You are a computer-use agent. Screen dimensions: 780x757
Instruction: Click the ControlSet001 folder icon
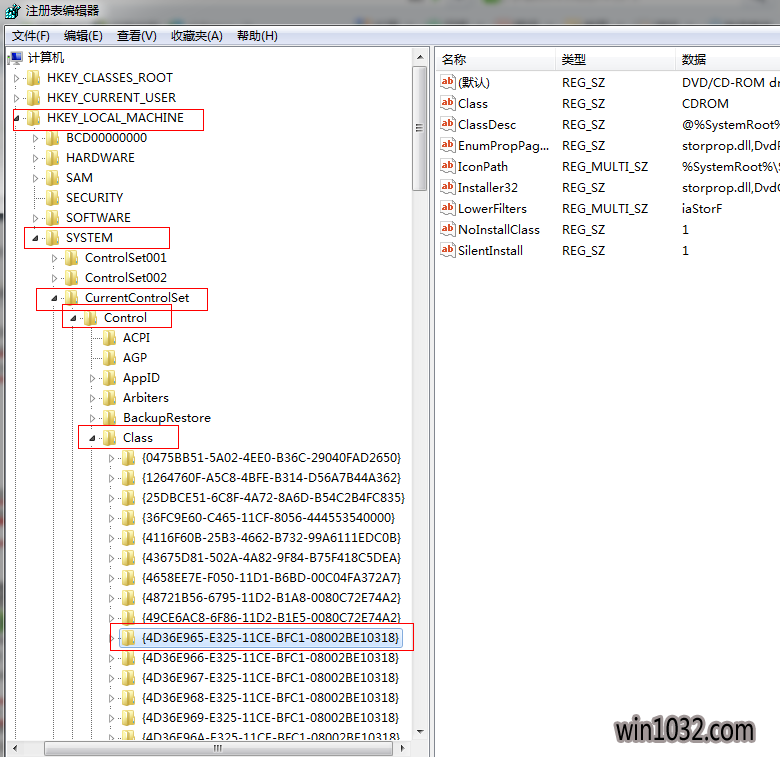[x=72, y=258]
